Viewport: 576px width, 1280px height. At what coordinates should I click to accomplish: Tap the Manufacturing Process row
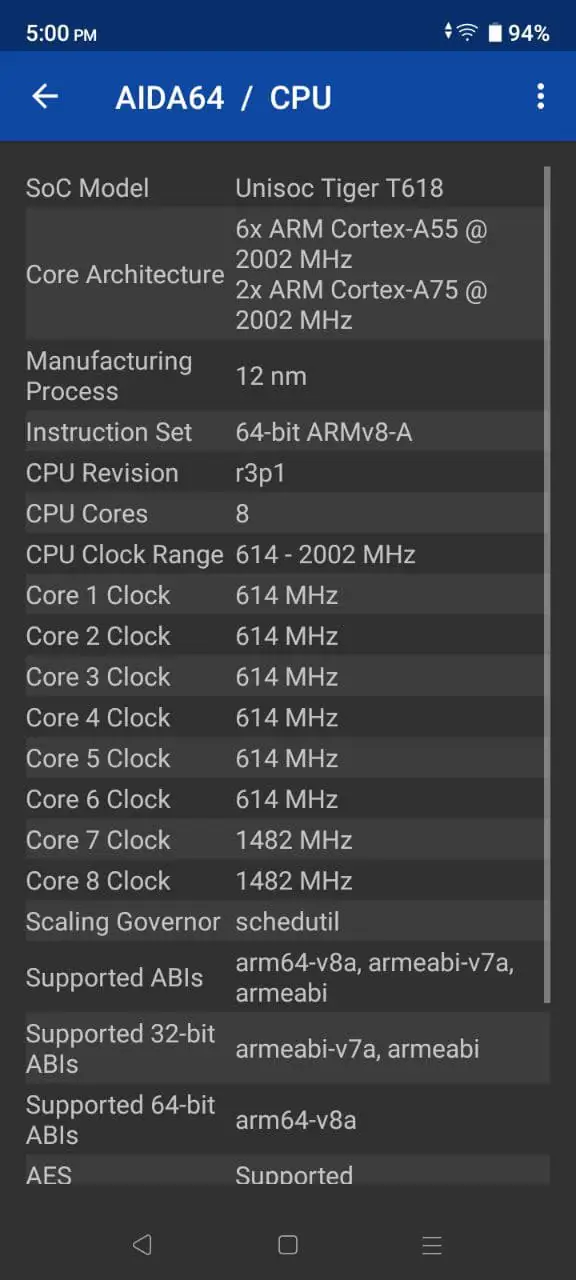(286, 376)
